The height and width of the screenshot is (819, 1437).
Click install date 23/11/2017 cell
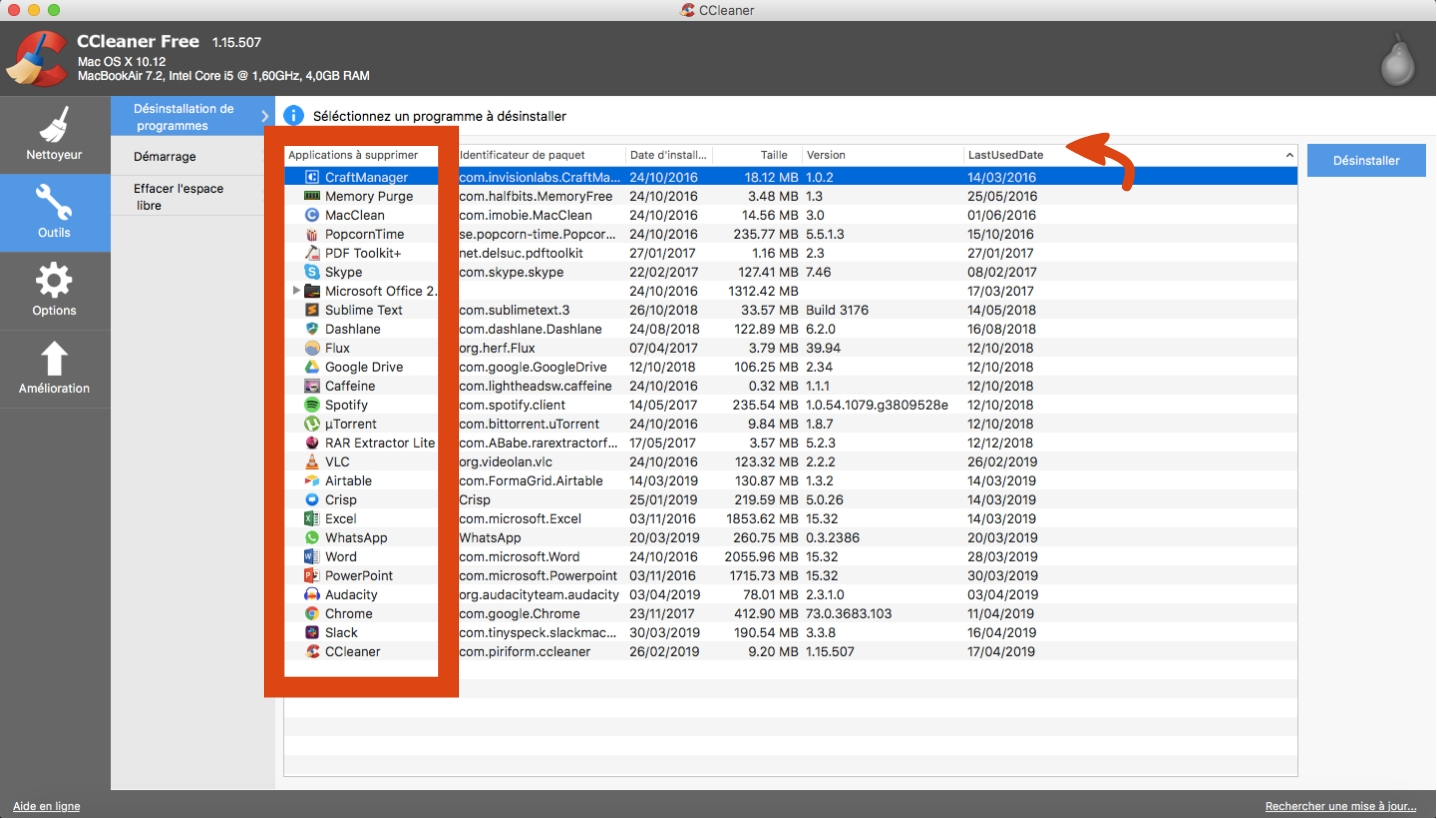pos(664,614)
